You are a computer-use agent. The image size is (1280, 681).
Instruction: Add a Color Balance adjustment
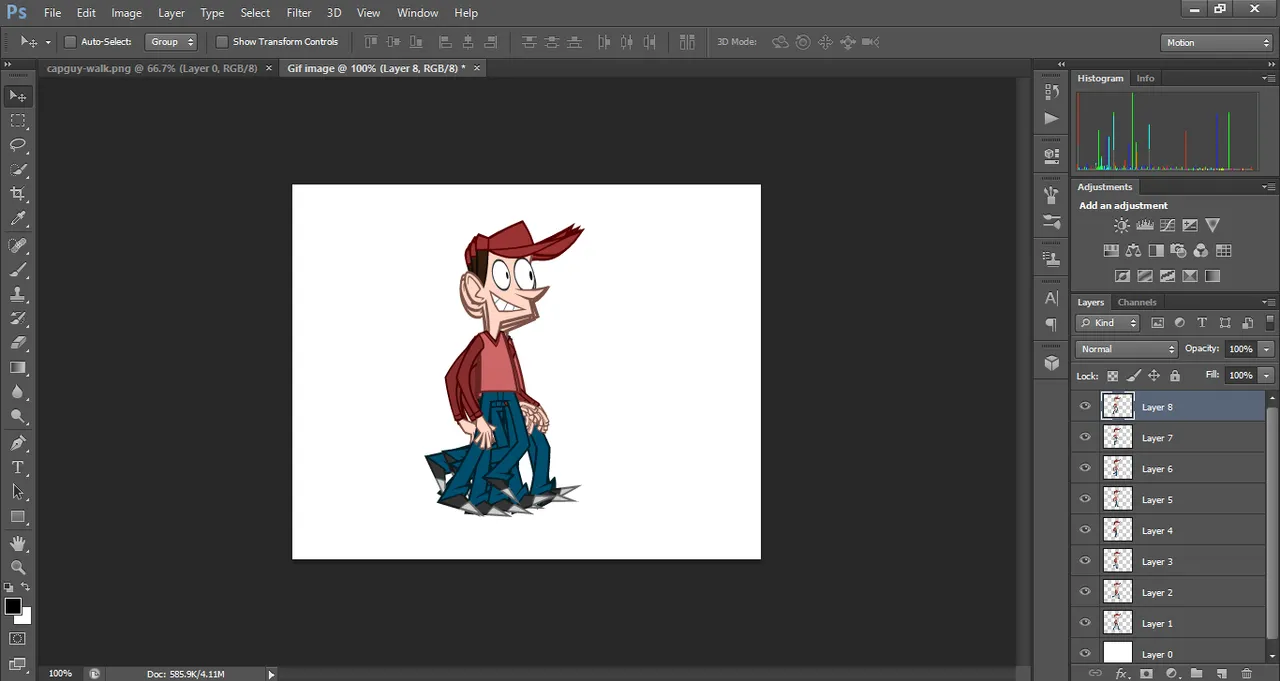[x=1133, y=251]
